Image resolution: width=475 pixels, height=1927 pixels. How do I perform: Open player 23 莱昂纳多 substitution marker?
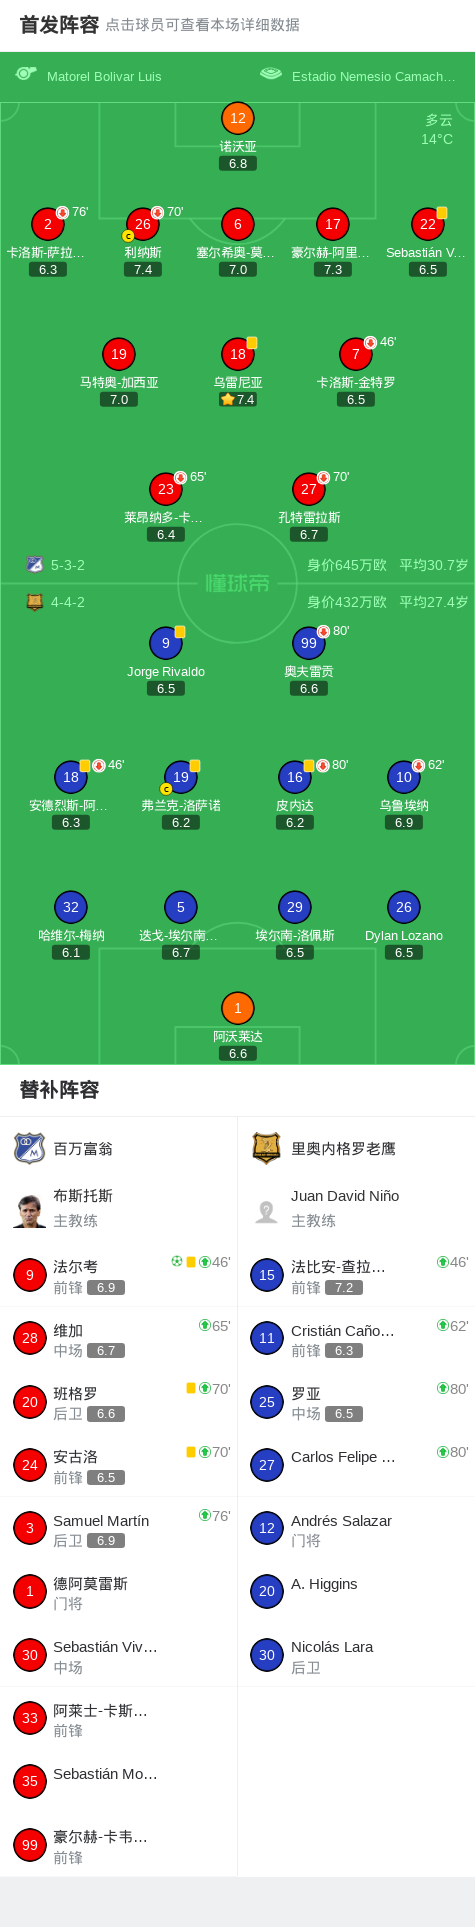tap(181, 478)
